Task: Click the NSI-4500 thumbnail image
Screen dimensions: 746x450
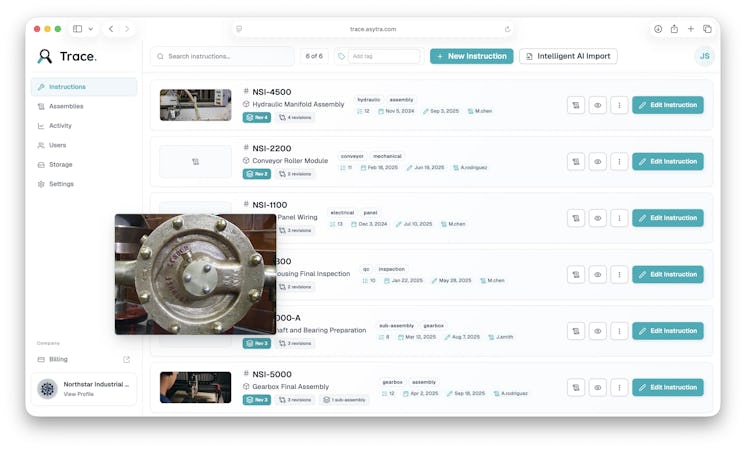Action: (x=196, y=105)
